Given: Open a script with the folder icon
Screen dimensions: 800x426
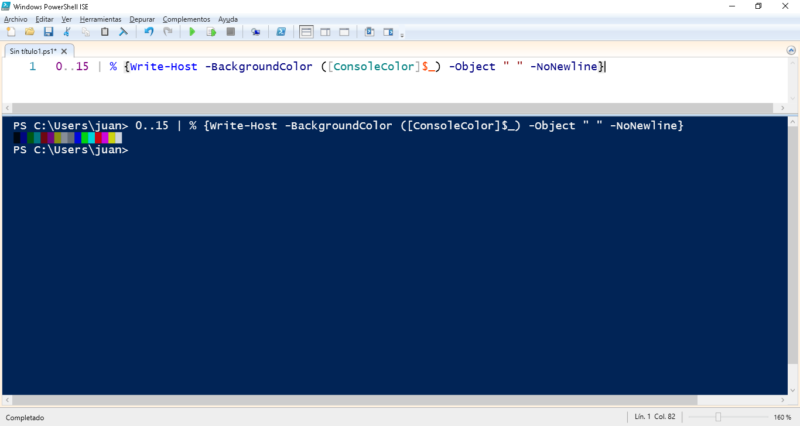Looking at the screenshot, I should [x=30, y=32].
